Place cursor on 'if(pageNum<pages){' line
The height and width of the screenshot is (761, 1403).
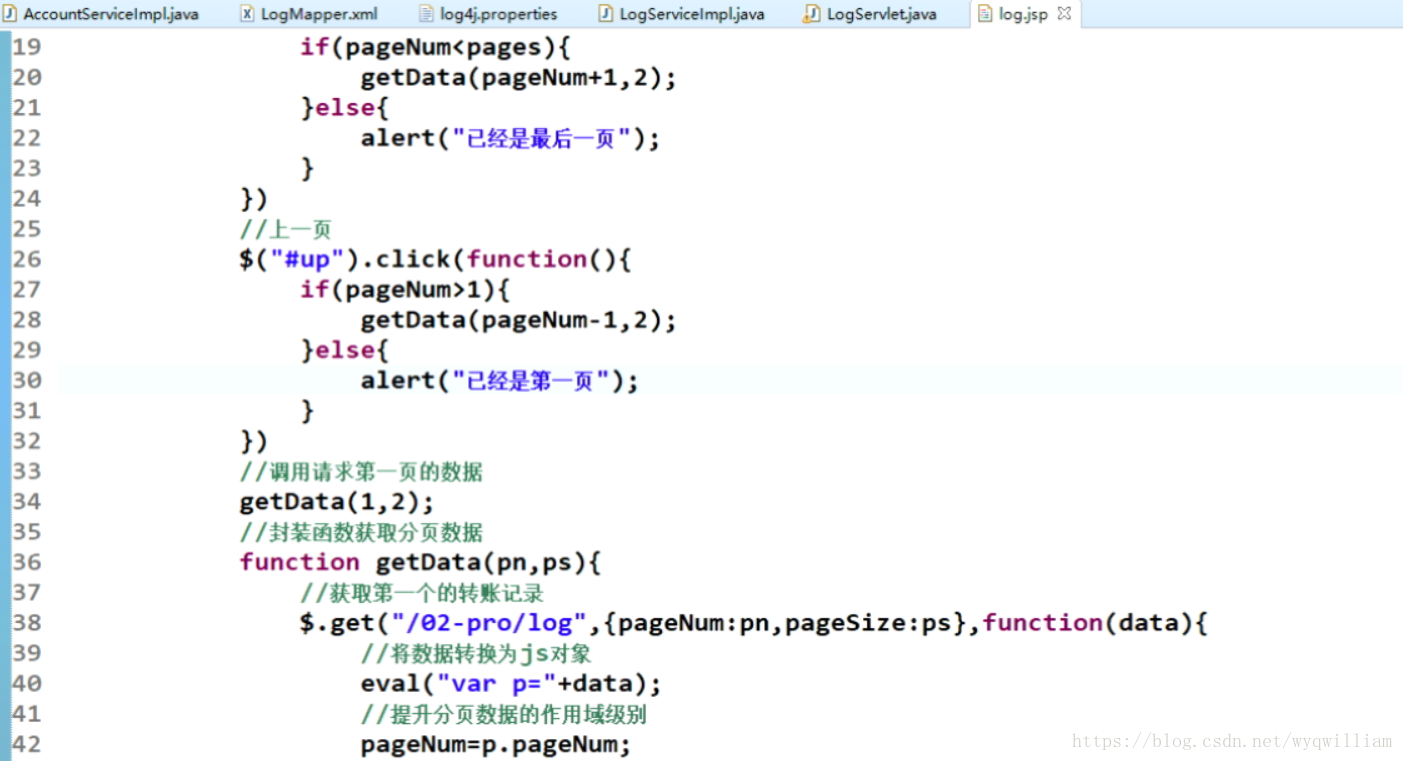[434, 47]
